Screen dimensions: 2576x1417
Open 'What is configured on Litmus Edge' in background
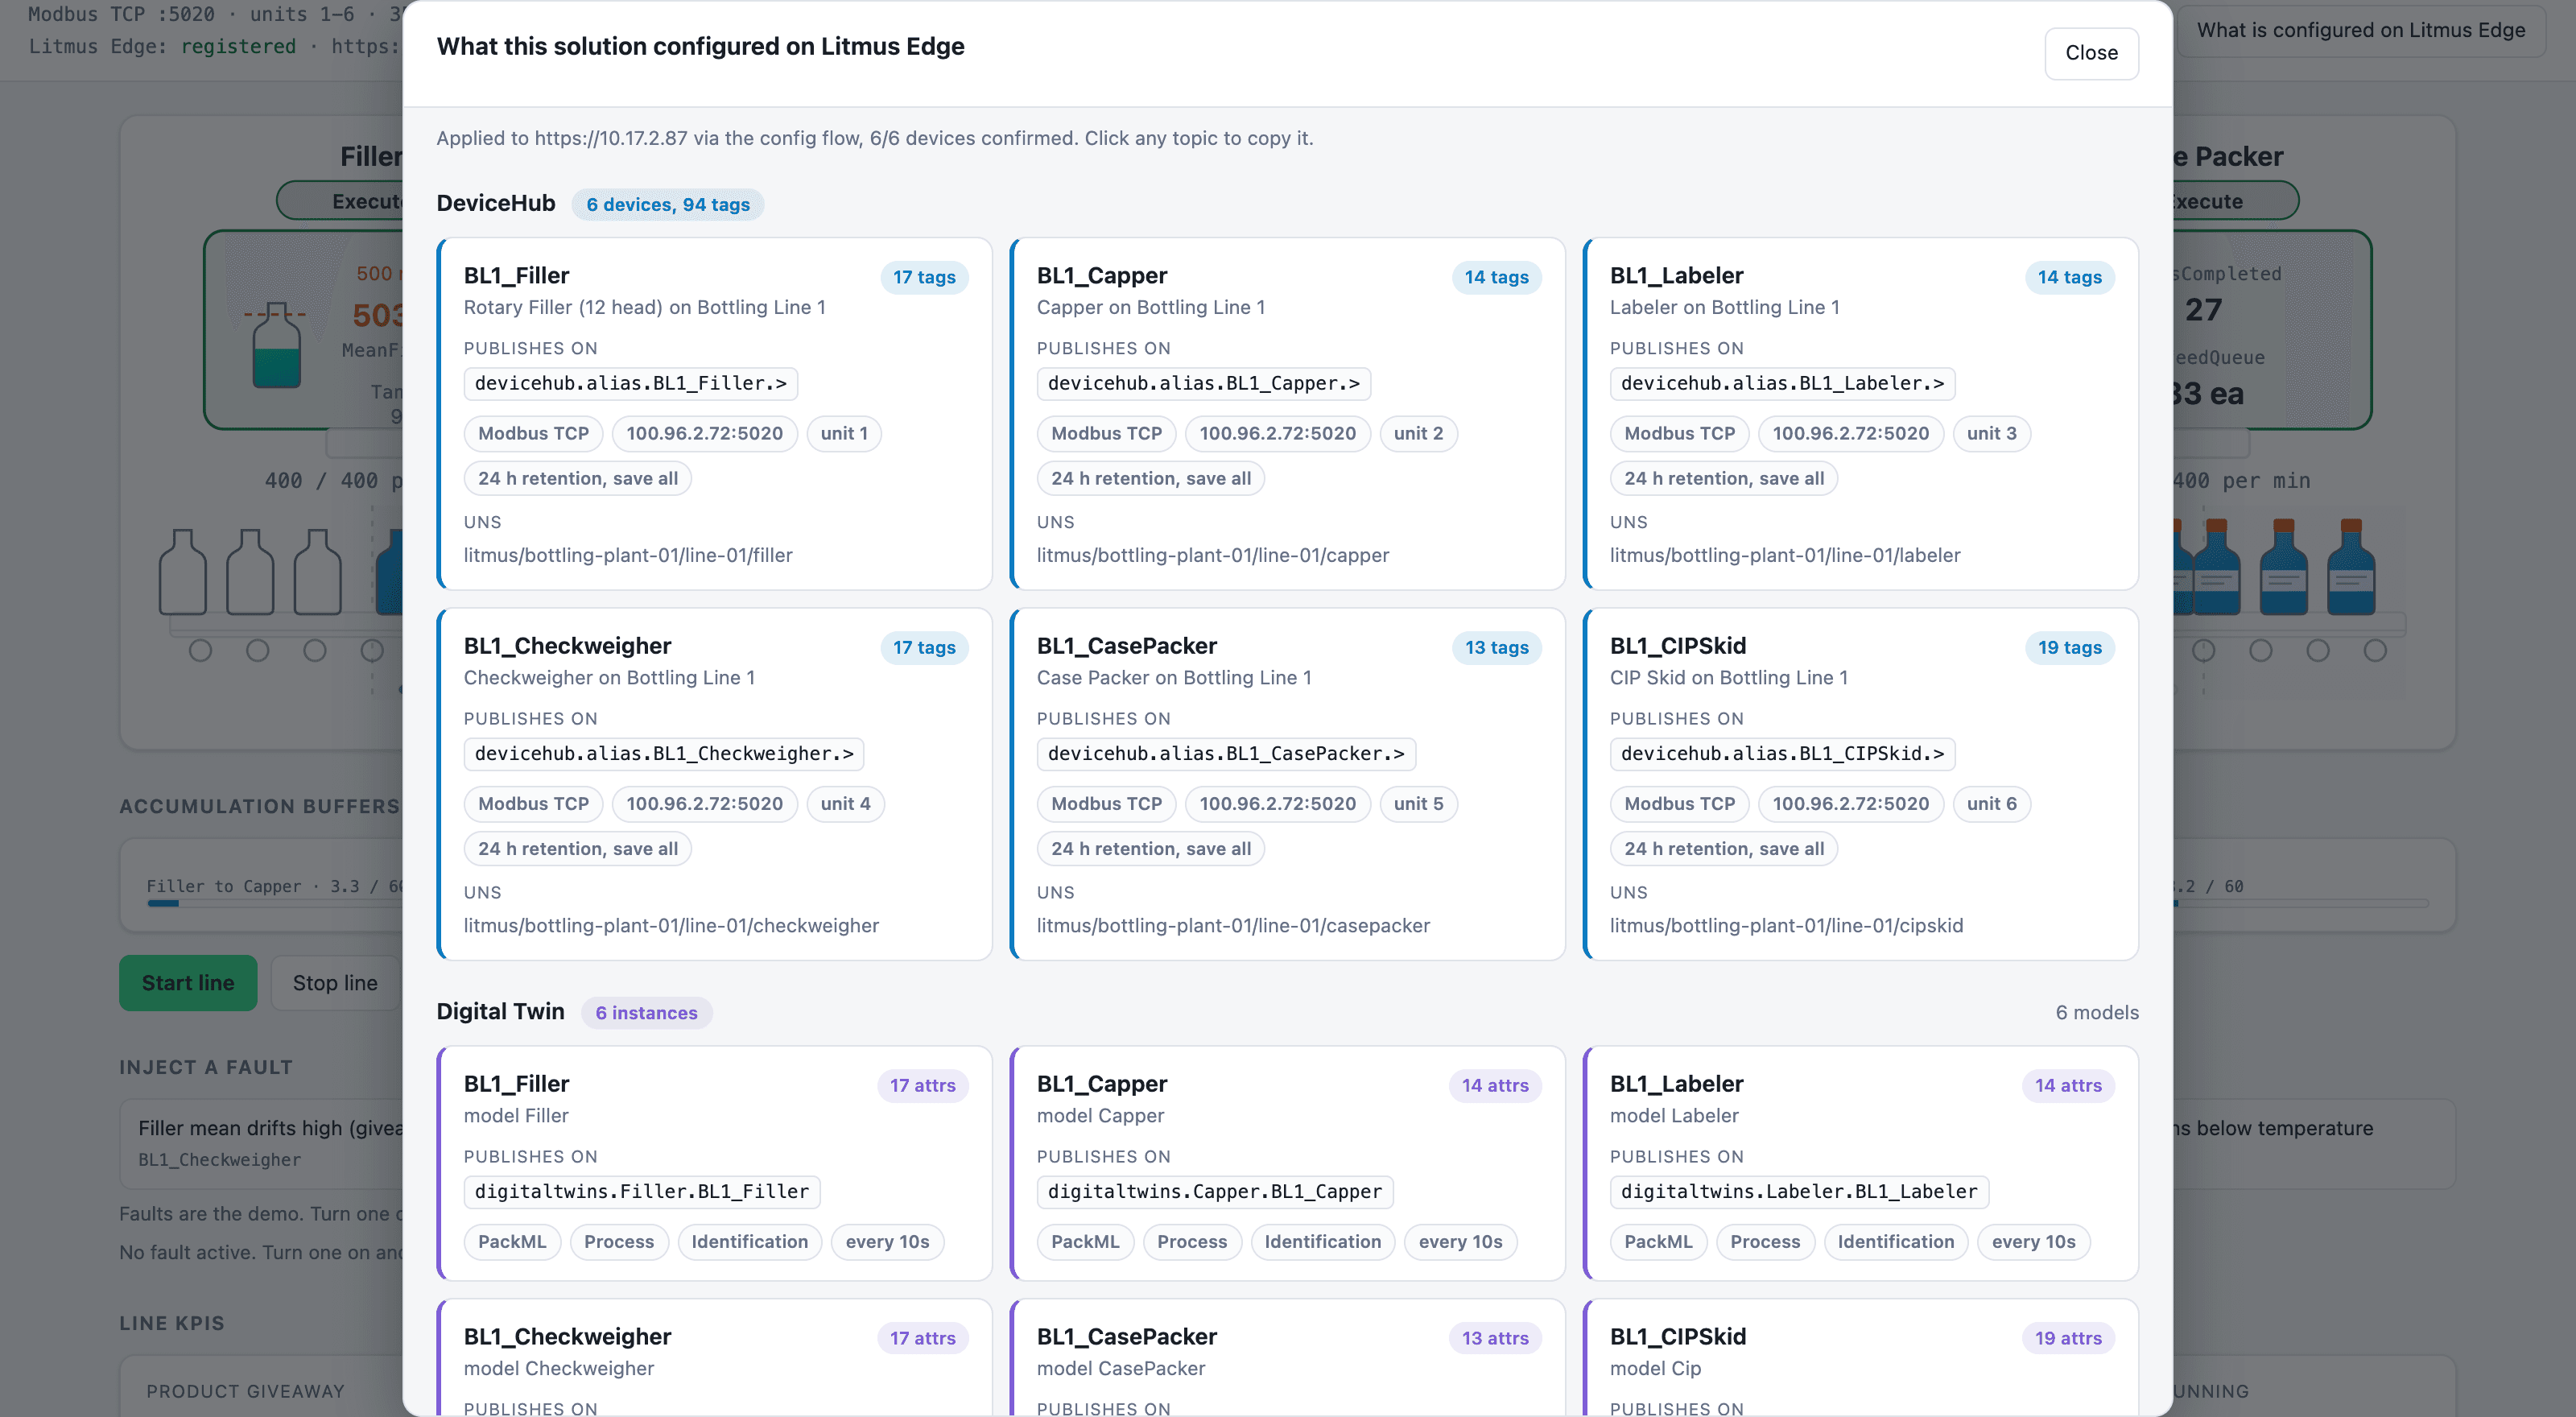[2360, 31]
